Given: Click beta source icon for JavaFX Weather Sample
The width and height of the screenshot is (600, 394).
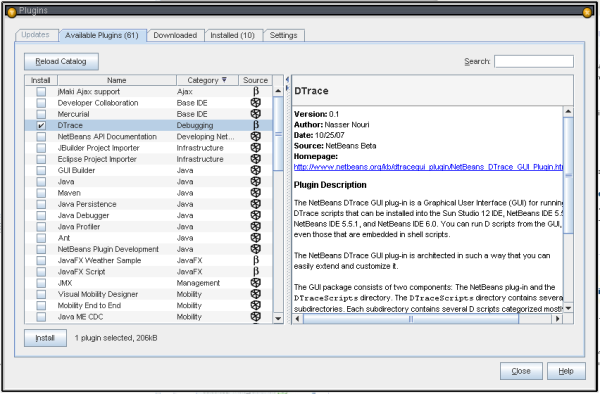Looking at the screenshot, I should click(256, 260).
